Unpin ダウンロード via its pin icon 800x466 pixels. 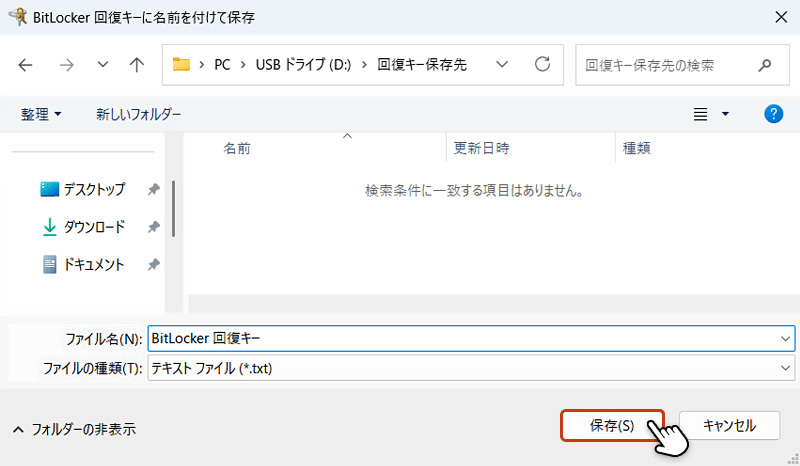pyautogui.click(x=154, y=227)
